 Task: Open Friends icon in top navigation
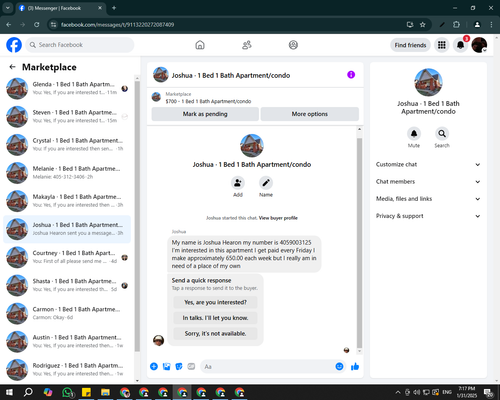click(x=247, y=45)
